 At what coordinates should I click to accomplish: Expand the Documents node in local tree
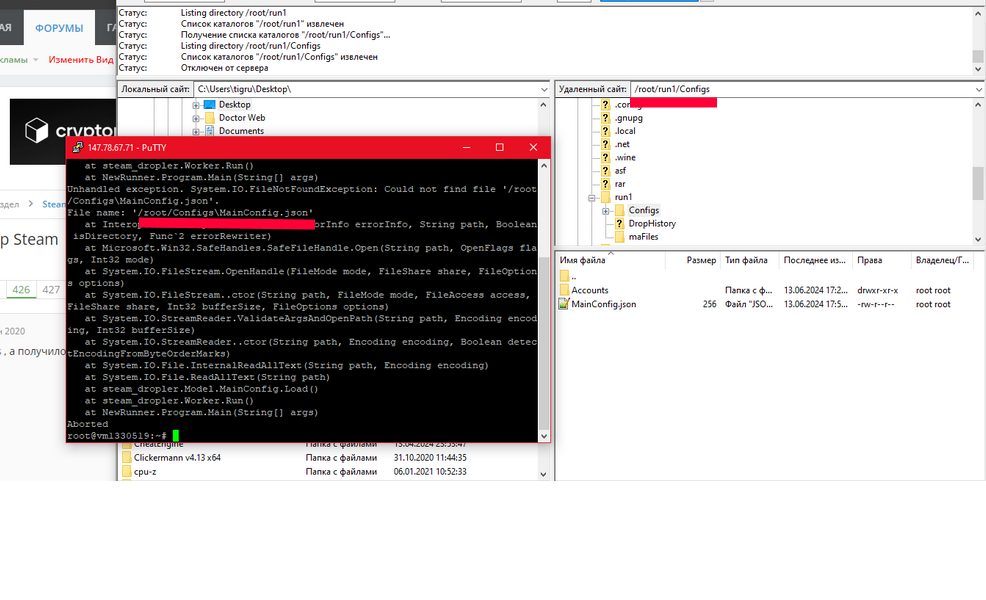click(196, 131)
